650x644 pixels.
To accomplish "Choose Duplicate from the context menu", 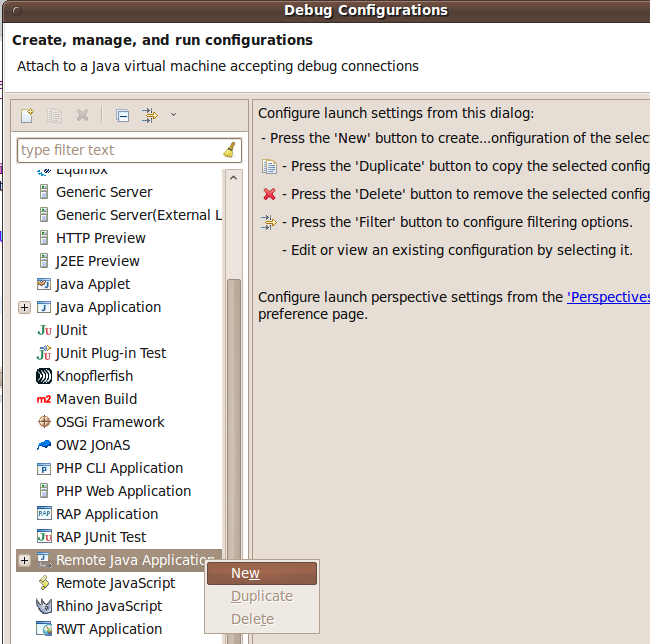I will (262, 596).
